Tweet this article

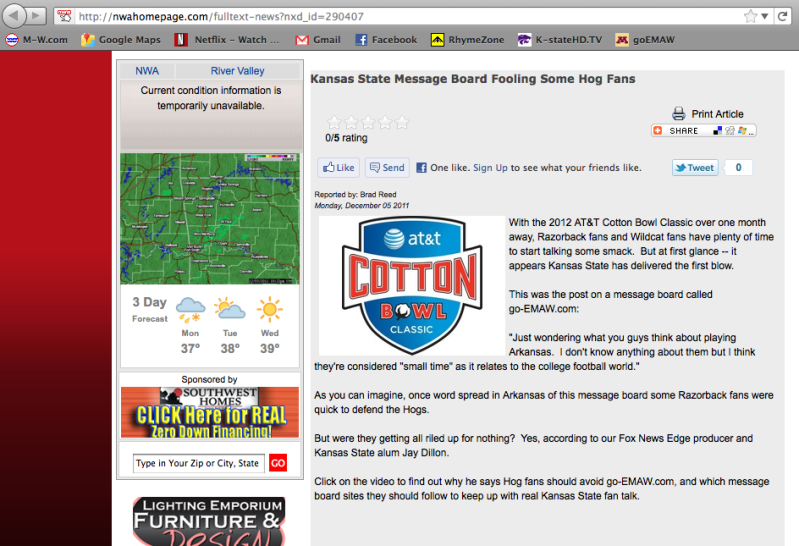(695, 167)
